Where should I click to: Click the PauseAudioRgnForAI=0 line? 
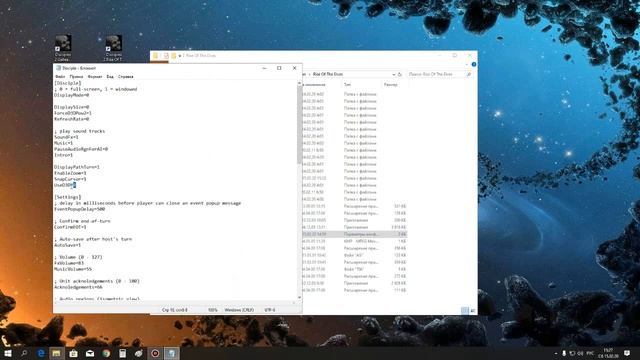[x=81, y=149]
